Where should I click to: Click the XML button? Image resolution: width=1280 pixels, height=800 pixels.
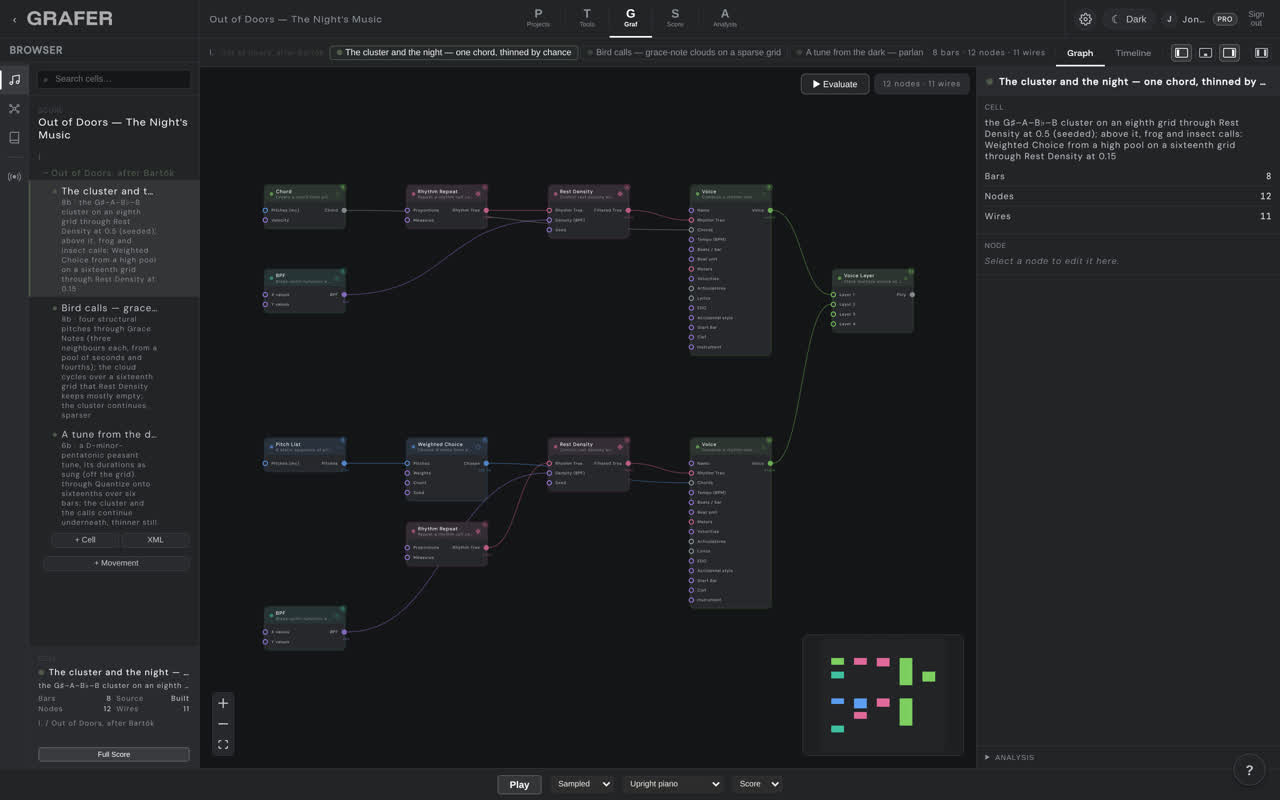[x=155, y=540]
